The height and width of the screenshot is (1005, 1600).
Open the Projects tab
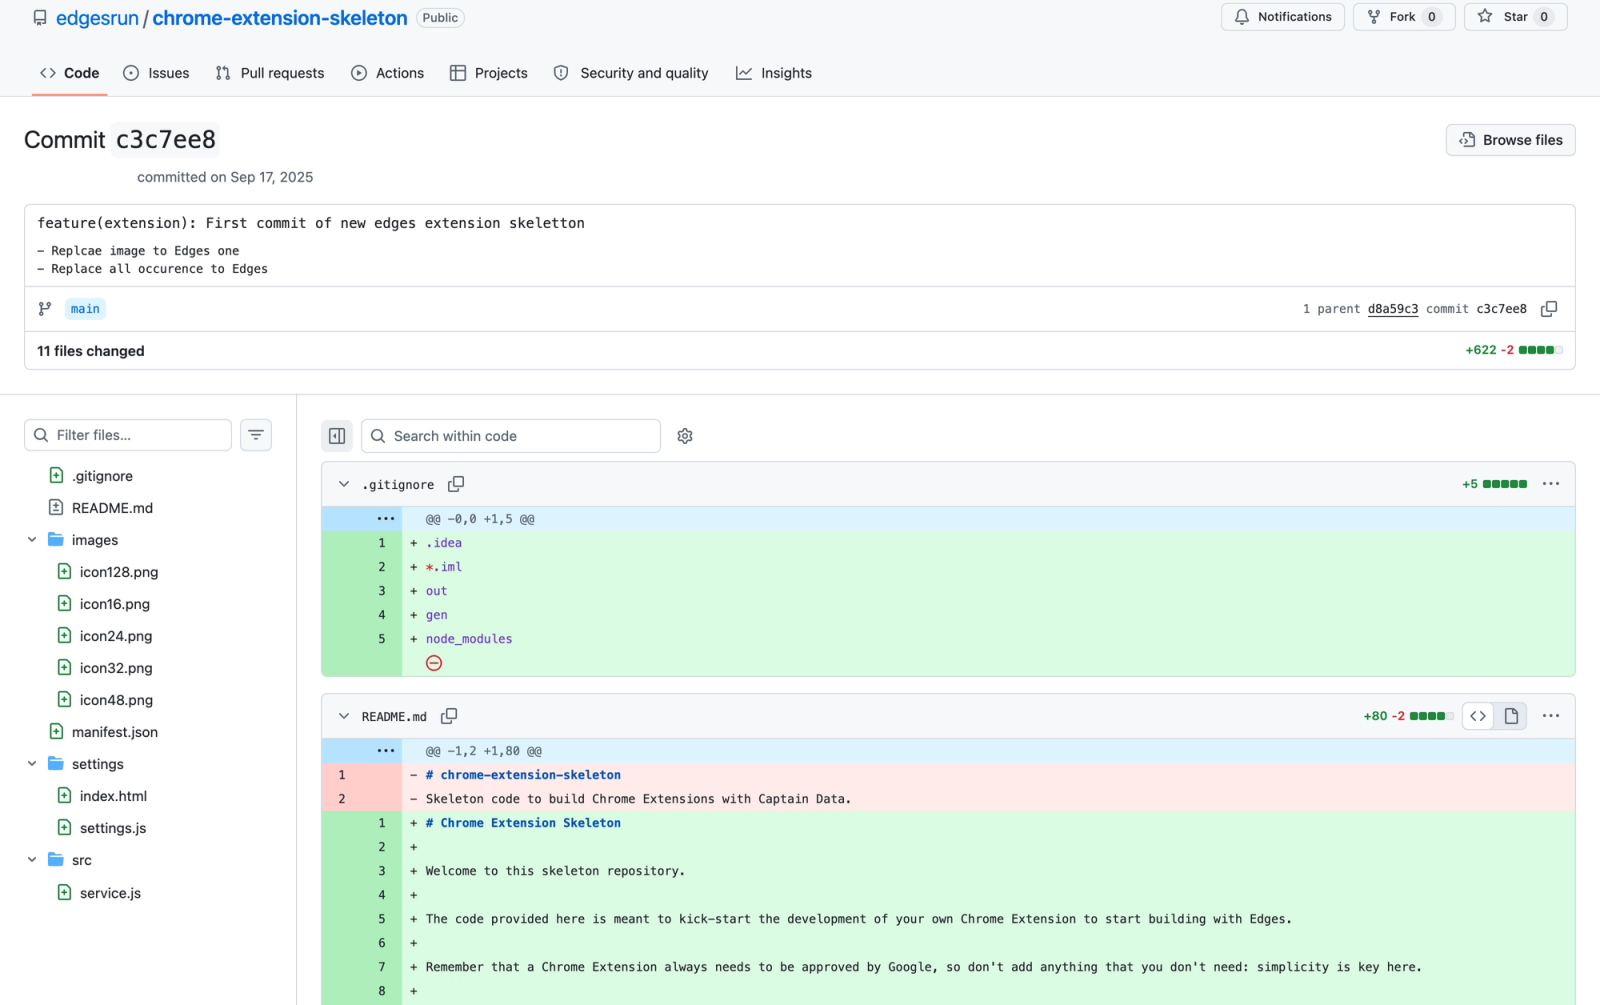tap(489, 73)
